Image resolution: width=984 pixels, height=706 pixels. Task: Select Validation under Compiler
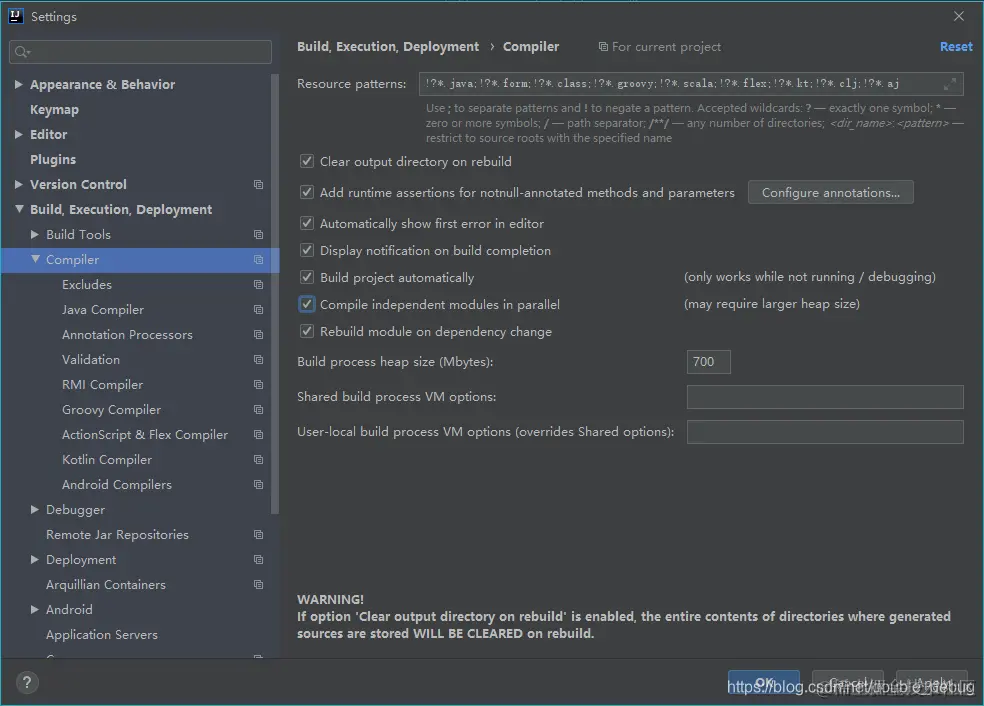pyautogui.click(x=91, y=360)
